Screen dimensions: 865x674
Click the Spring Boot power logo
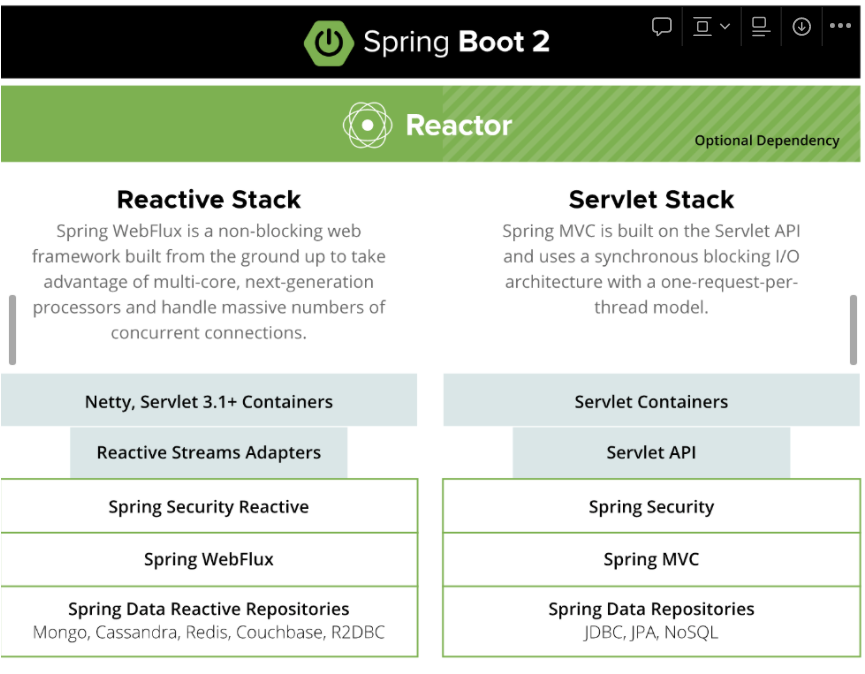(329, 42)
